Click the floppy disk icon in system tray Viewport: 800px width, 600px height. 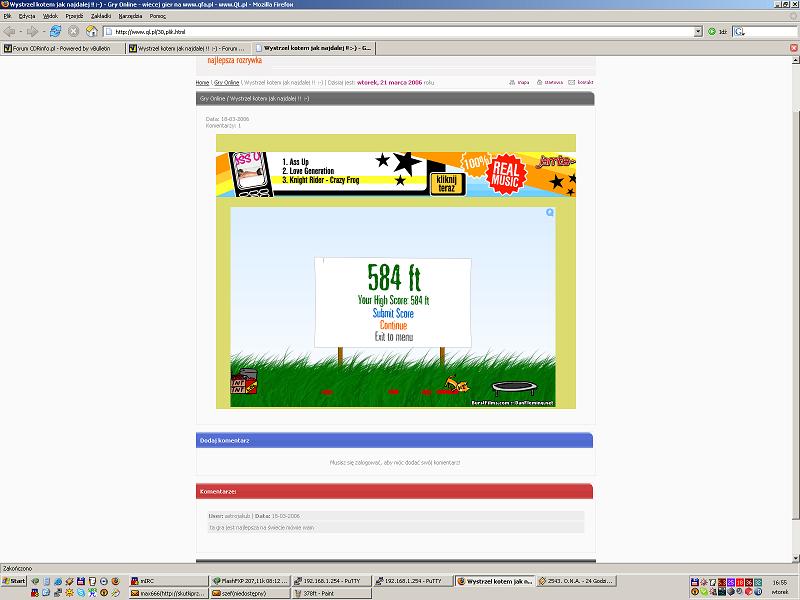pos(694,582)
